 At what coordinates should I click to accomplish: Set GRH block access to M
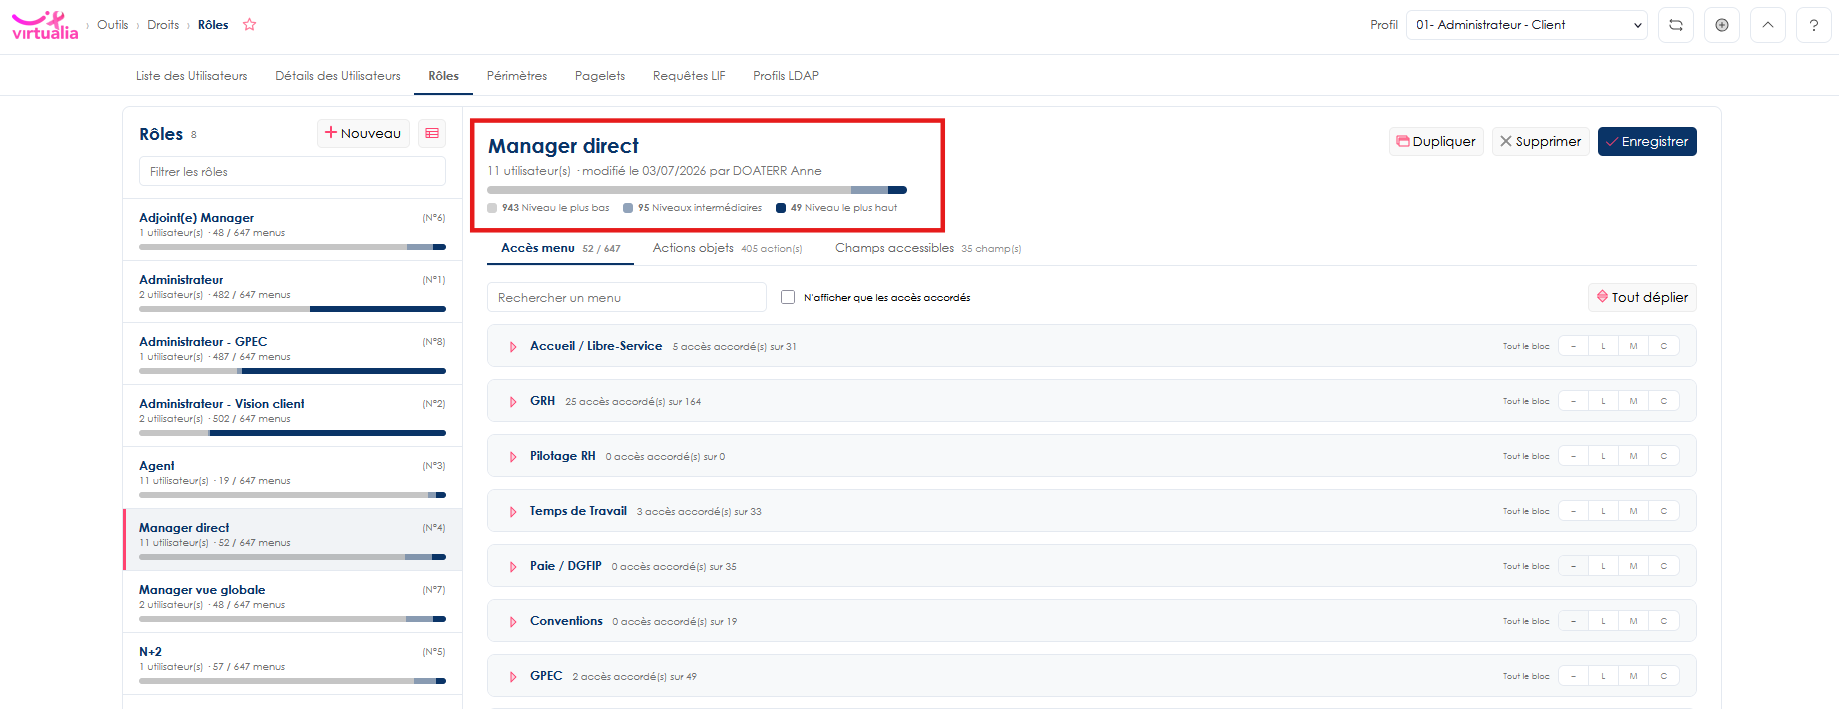(1633, 401)
